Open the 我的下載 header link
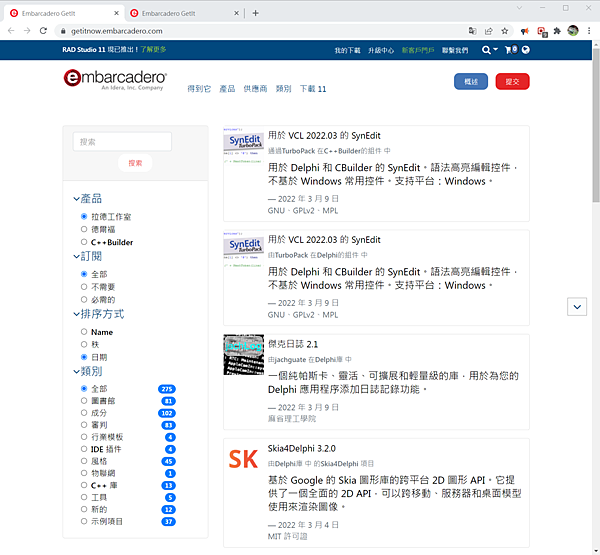 coord(347,50)
